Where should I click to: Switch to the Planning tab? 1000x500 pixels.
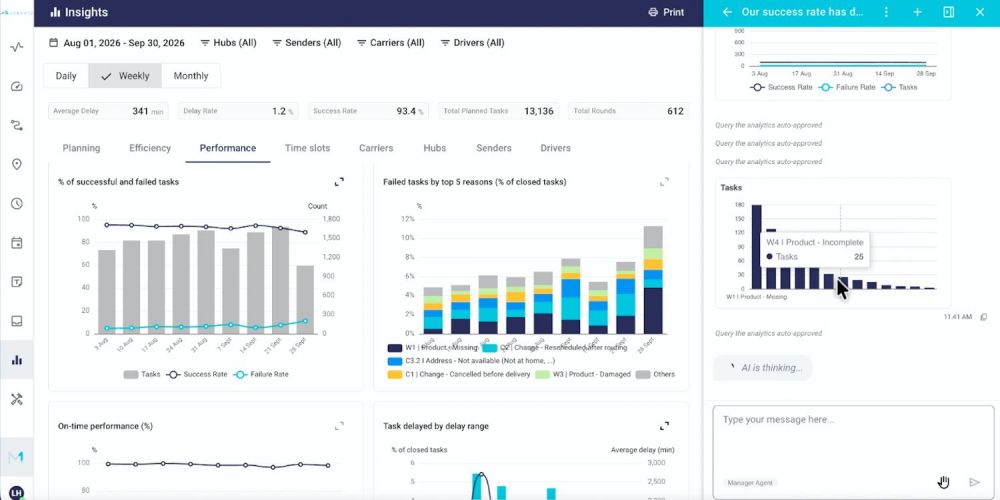81,148
